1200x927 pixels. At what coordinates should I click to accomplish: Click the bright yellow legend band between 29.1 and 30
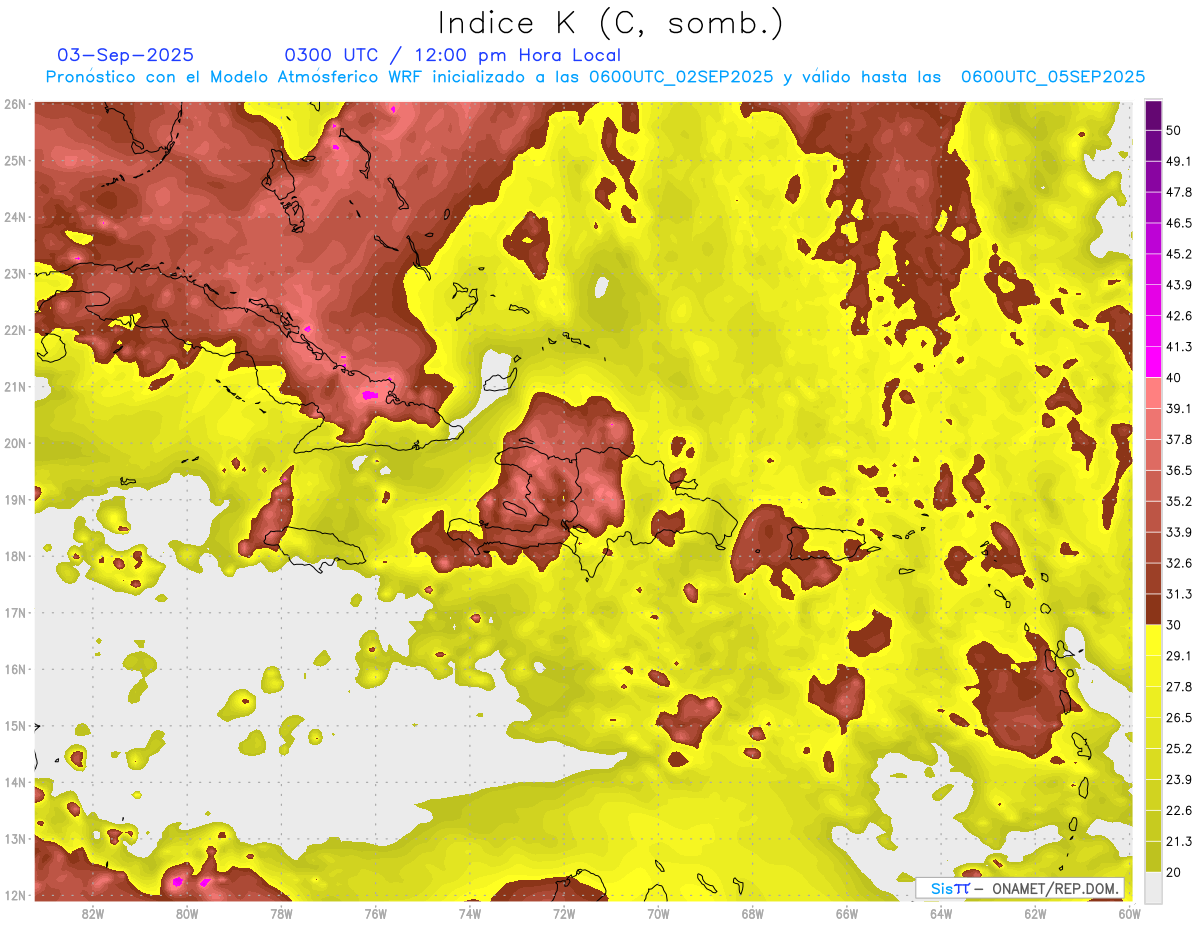pyautogui.click(x=1153, y=641)
